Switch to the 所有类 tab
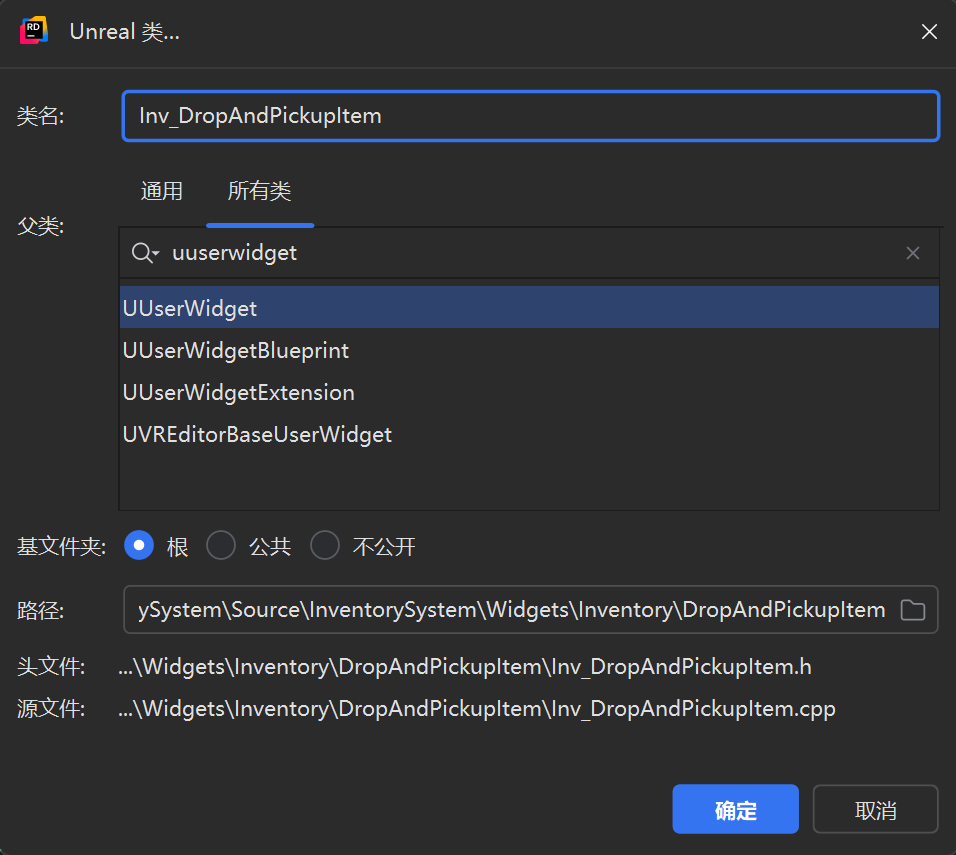Viewport: 956px width, 855px height. click(260, 191)
